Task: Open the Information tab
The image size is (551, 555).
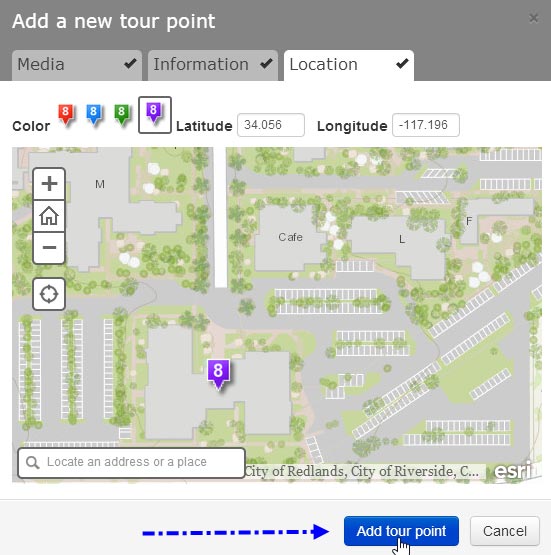Action: tap(213, 65)
